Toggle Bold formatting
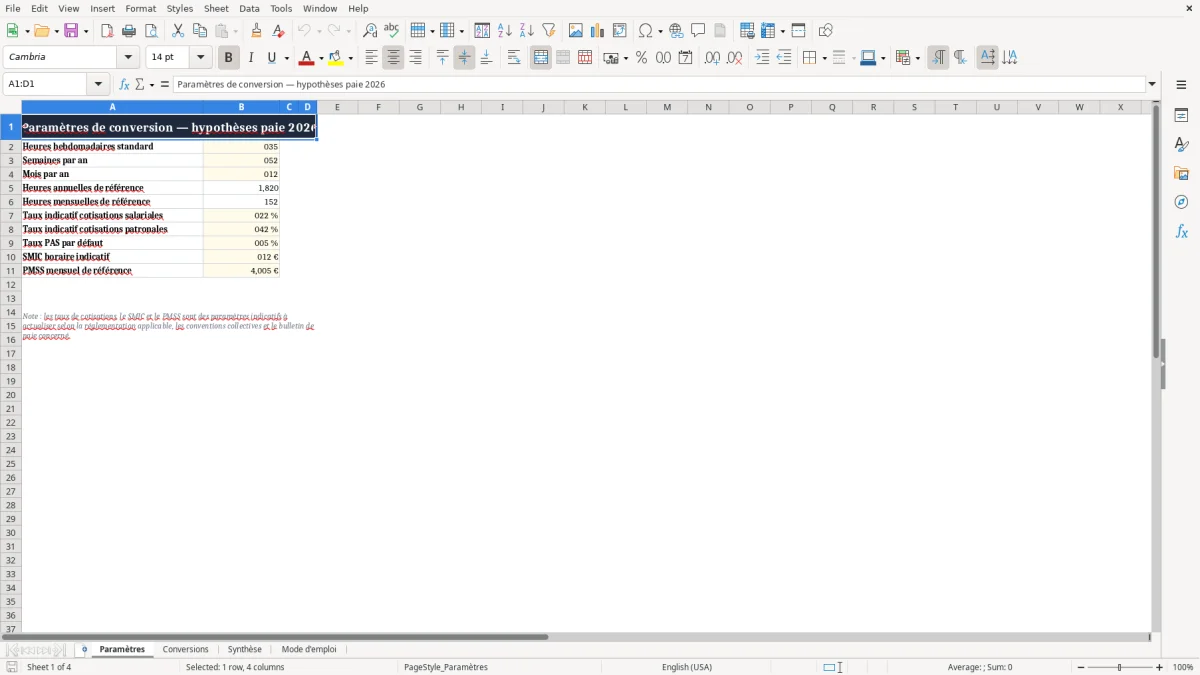The height and width of the screenshot is (675, 1200). [x=228, y=58]
